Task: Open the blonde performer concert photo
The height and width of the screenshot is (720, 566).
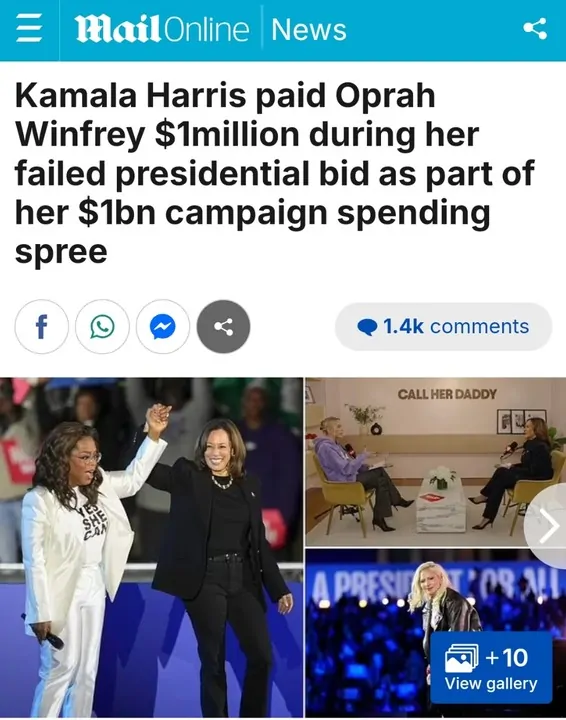Action: click(436, 634)
